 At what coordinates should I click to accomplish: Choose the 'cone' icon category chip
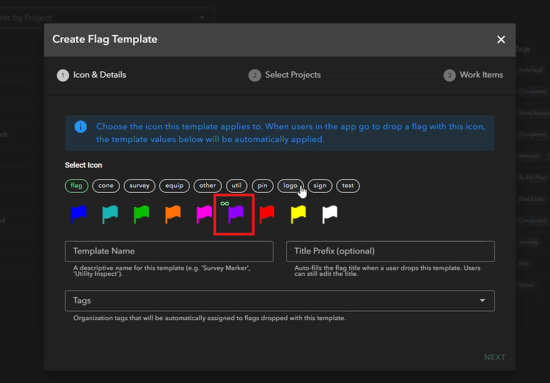point(106,186)
